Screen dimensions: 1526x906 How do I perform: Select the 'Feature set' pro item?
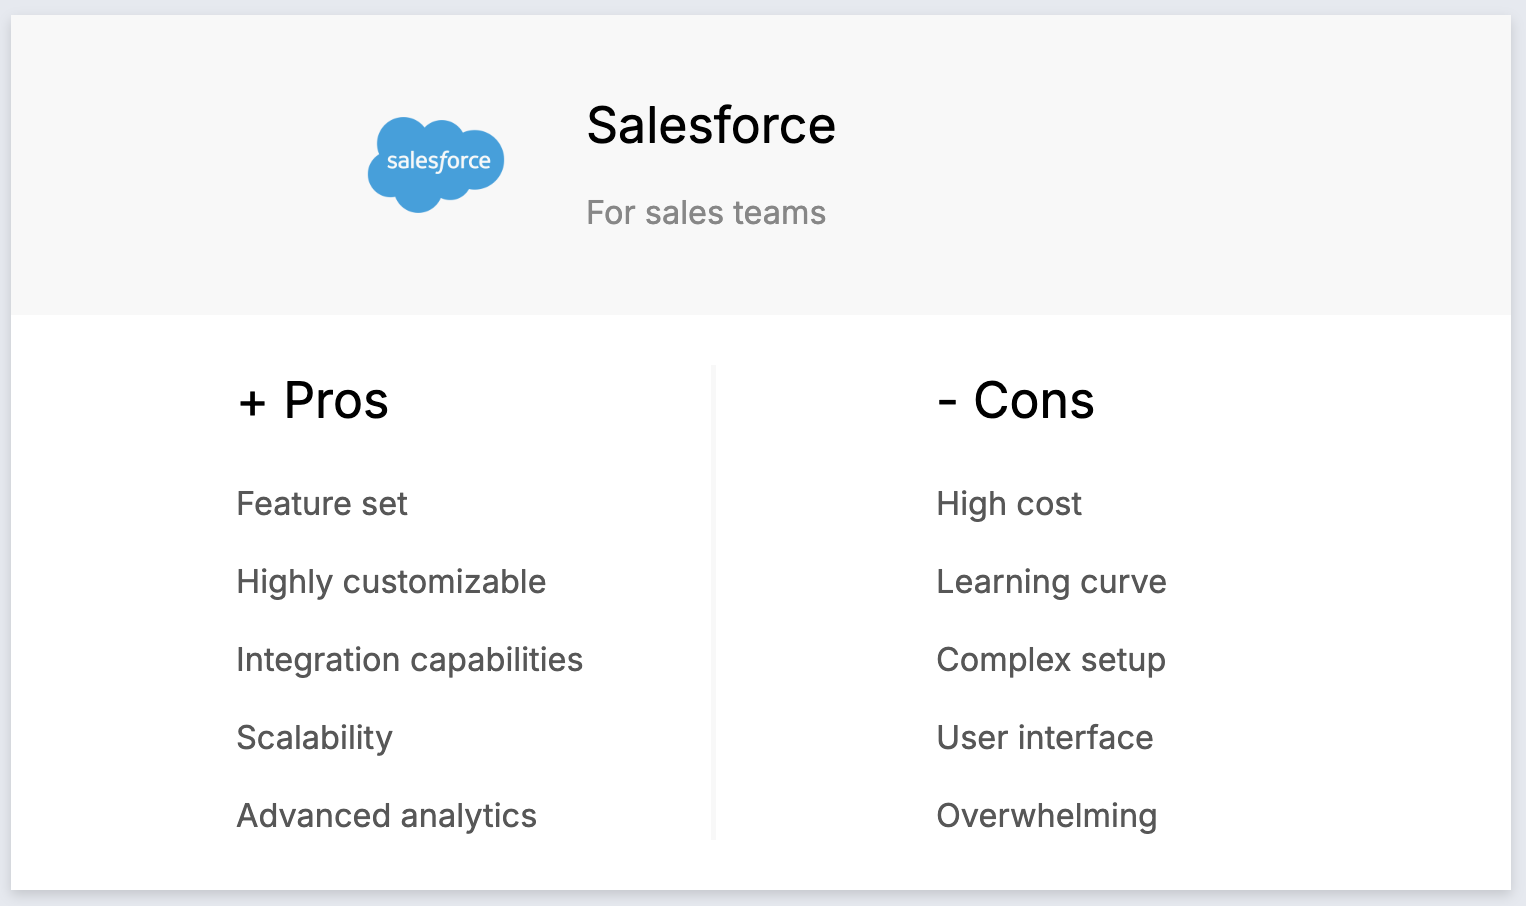[322, 504]
